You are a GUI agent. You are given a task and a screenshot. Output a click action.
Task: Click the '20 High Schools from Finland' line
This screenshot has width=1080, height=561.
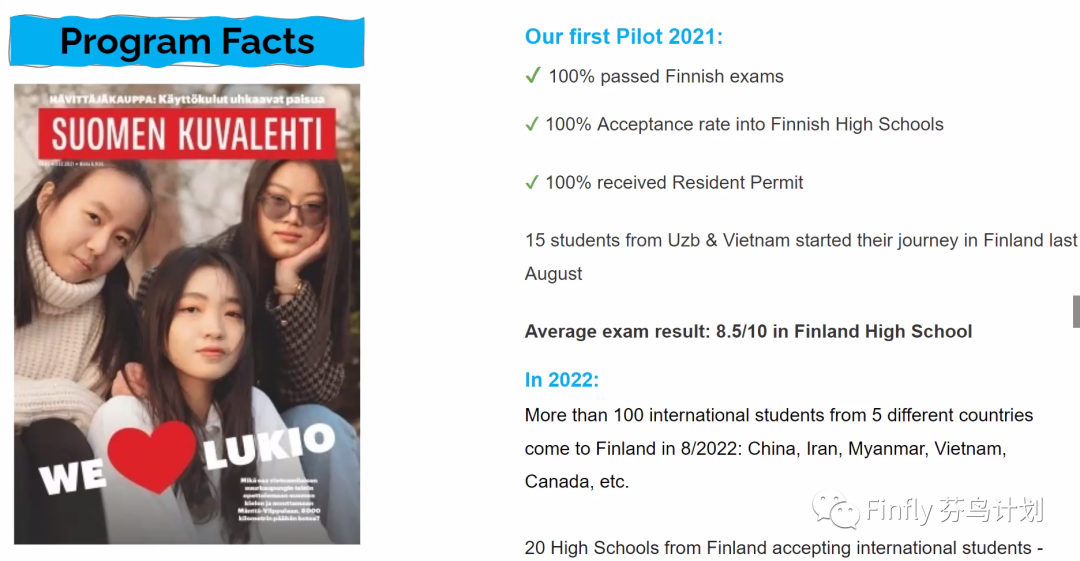pos(784,548)
